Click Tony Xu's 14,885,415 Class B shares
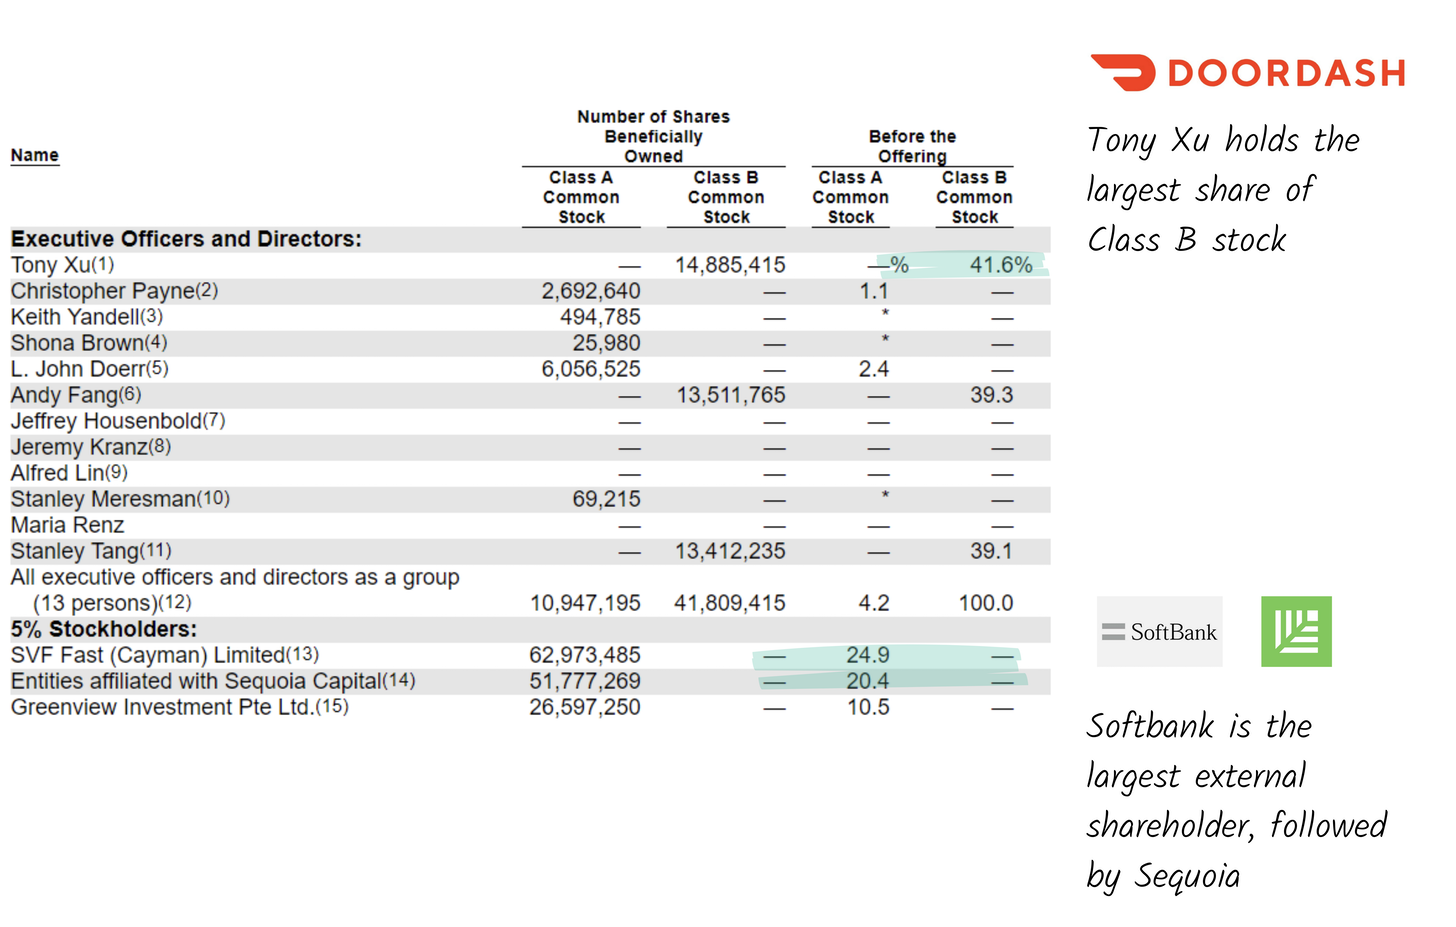 pyautogui.click(x=730, y=265)
